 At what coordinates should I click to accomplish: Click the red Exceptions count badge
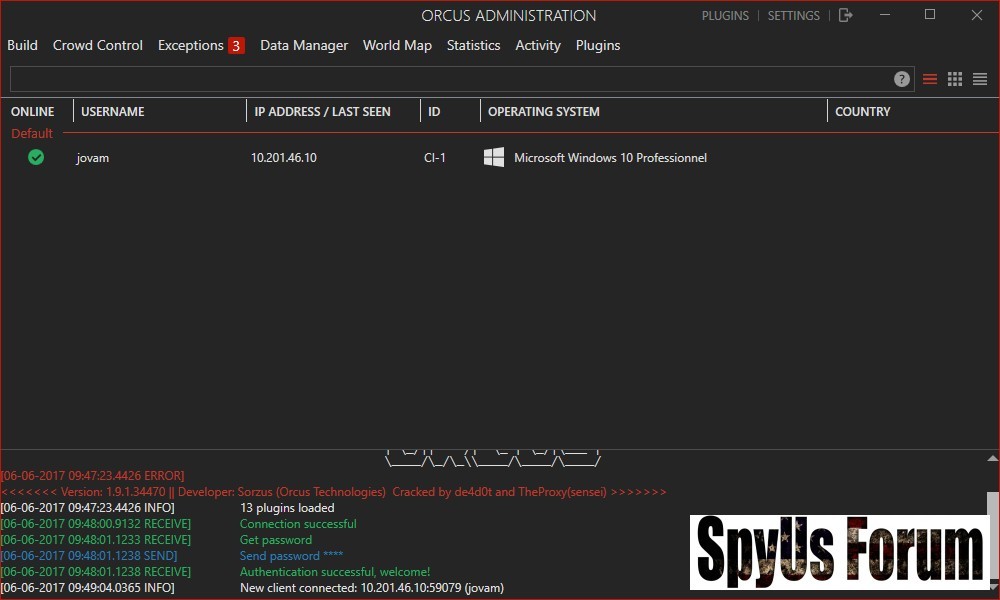236,45
